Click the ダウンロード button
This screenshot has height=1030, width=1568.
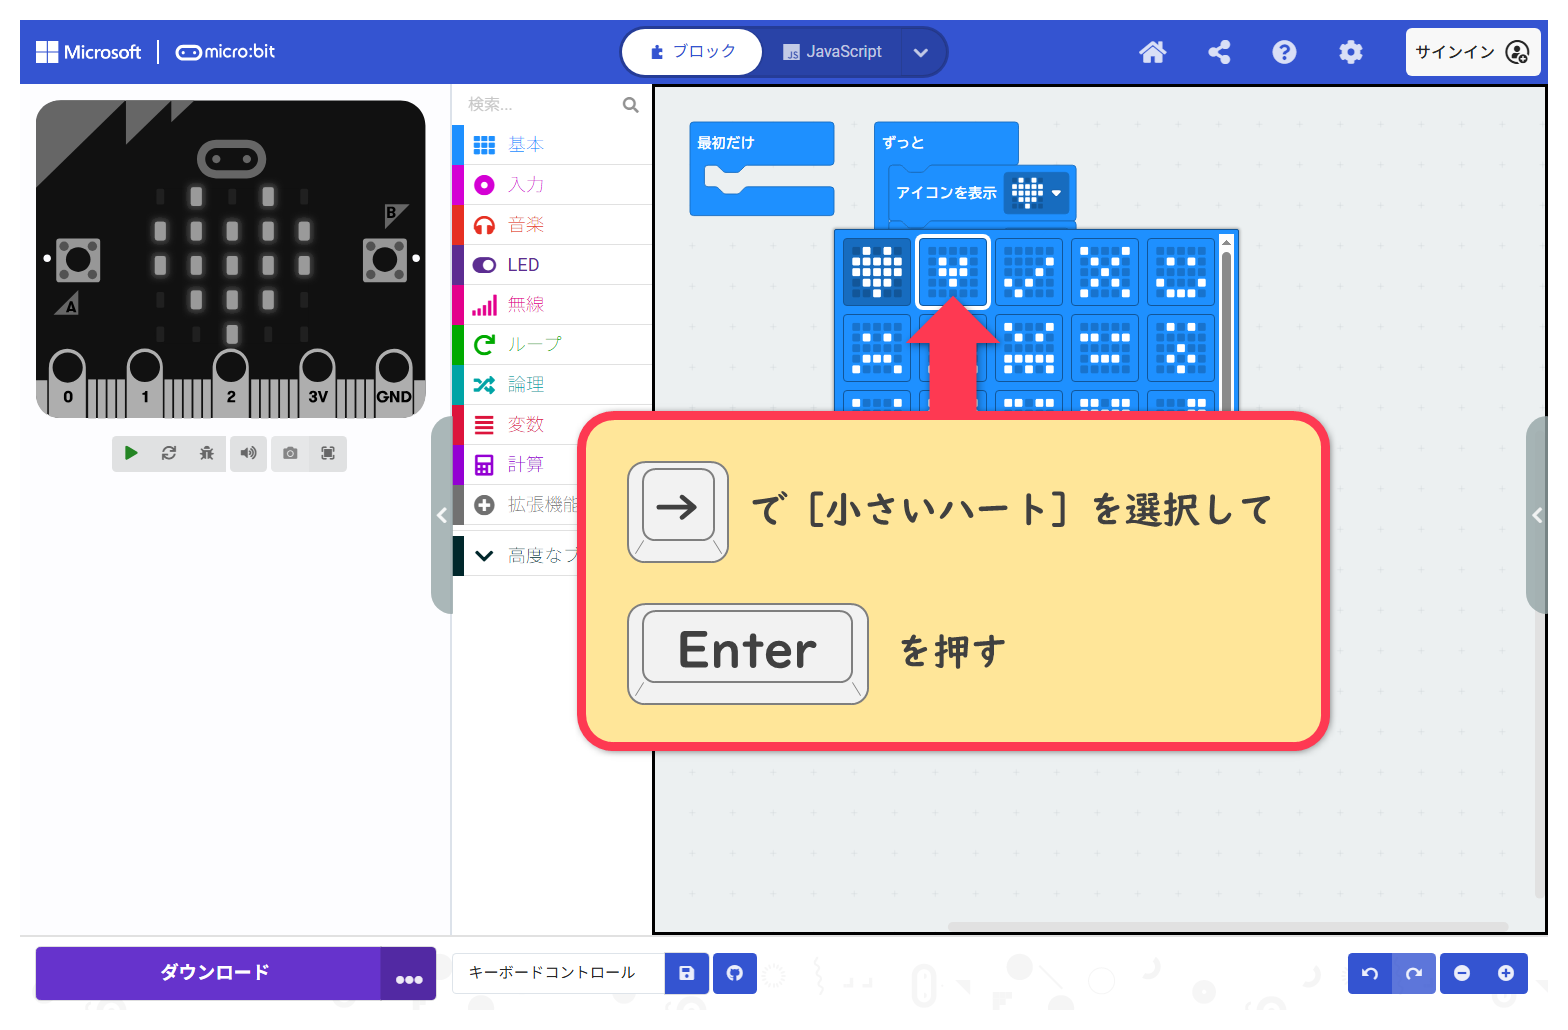click(x=208, y=973)
